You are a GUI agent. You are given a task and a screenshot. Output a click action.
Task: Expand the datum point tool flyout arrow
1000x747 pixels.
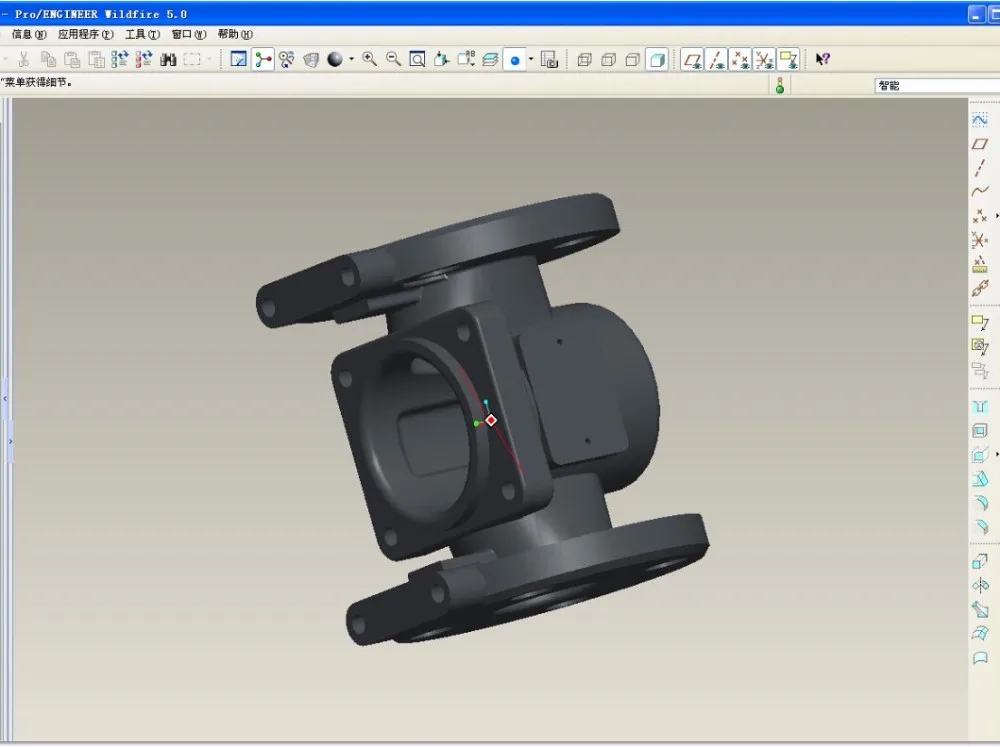(x=996, y=216)
